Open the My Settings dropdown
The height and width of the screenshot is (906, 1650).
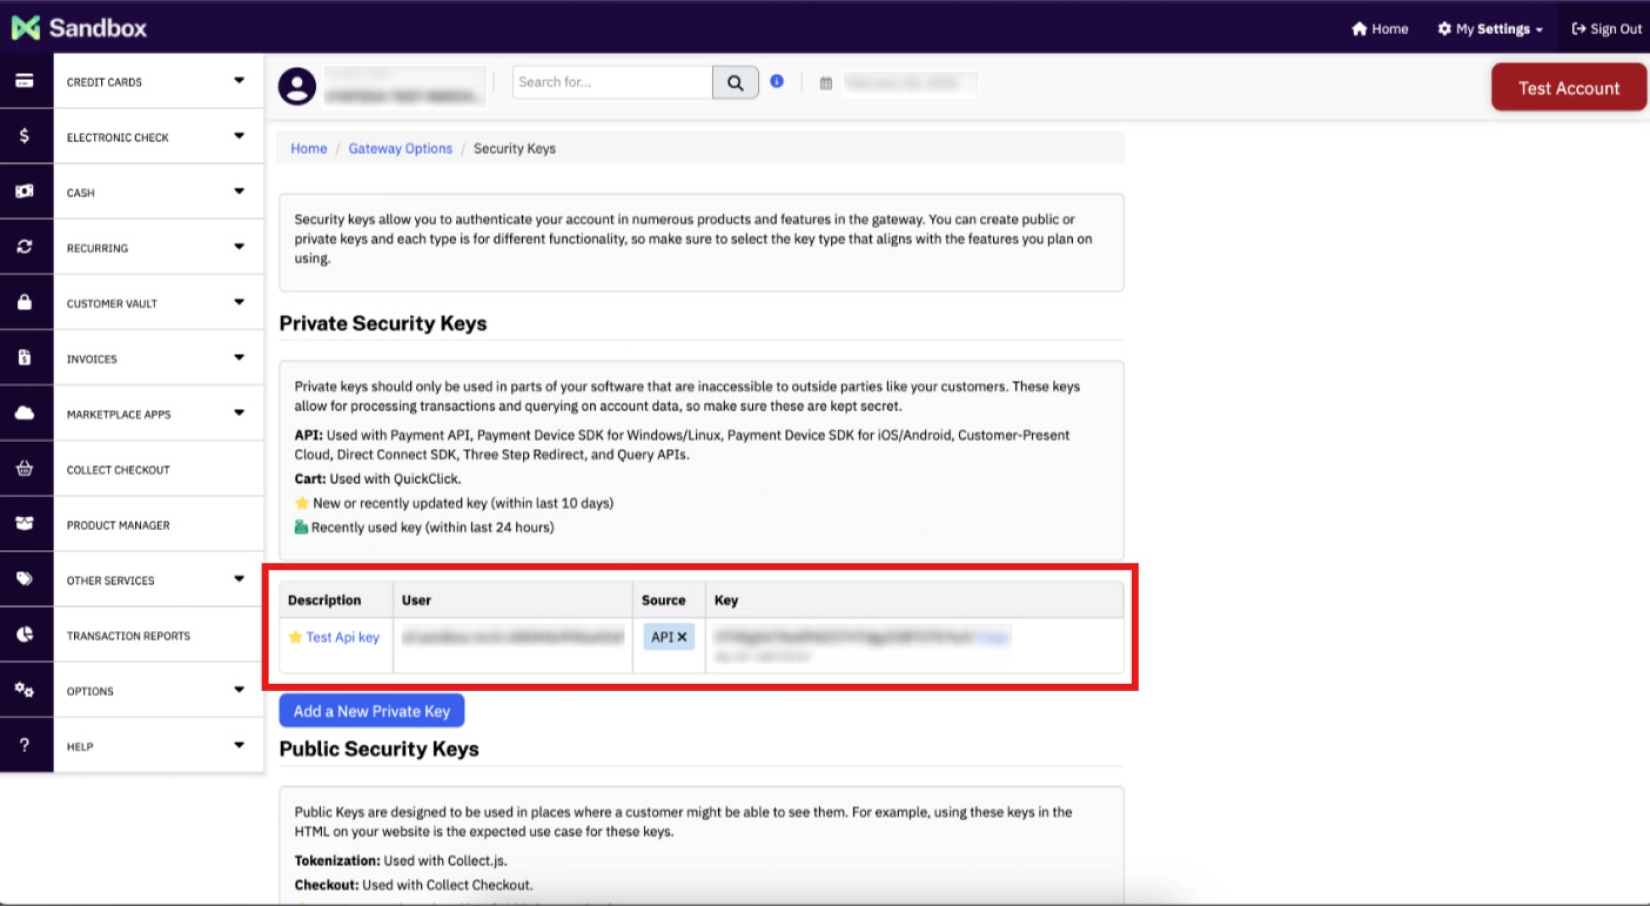pyautogui.click(x=1490, y=29)
